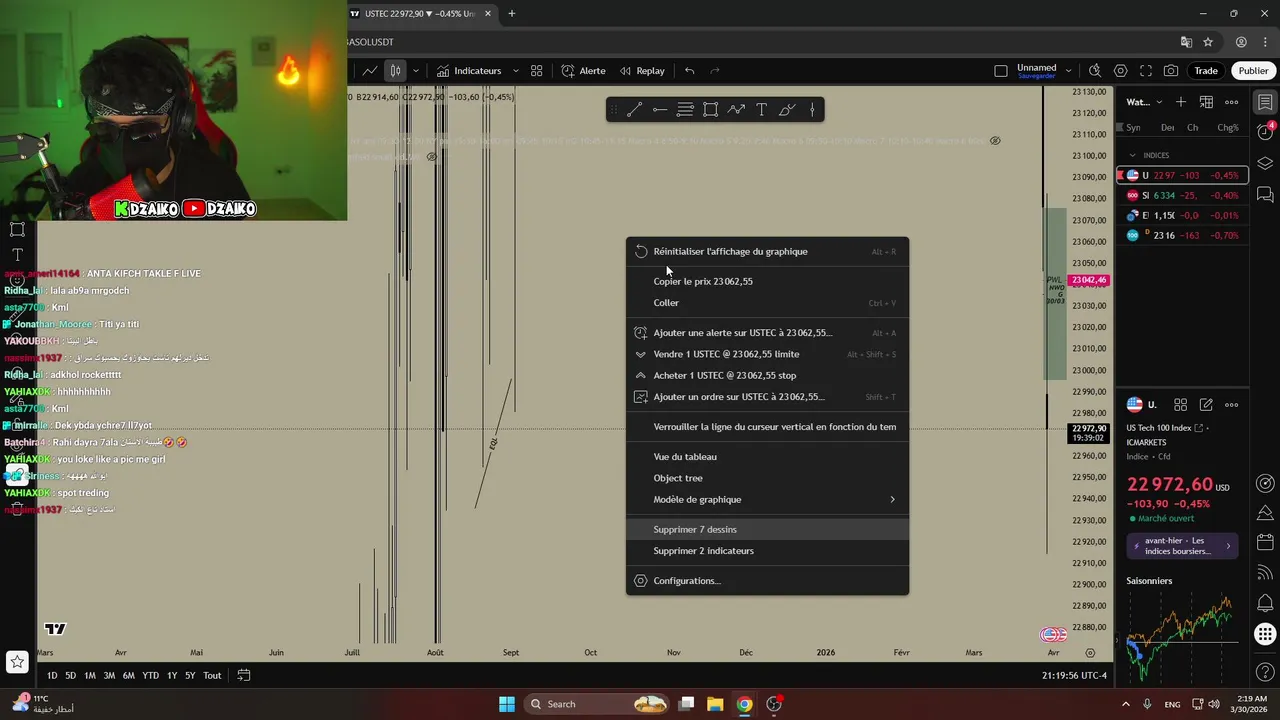Screen dimensions: 1280x720
Task: Click the Alerte button
Action: 584,71
